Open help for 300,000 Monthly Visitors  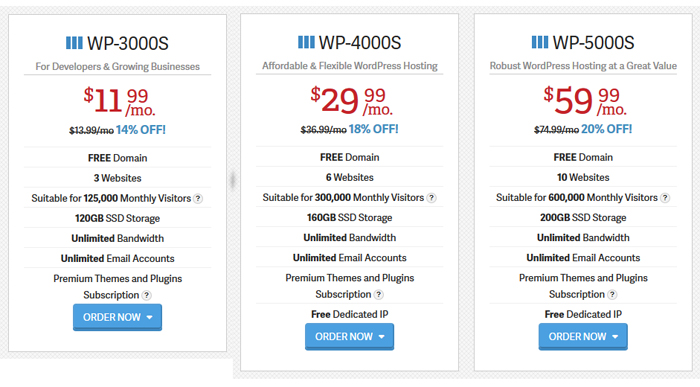[431, 198]
